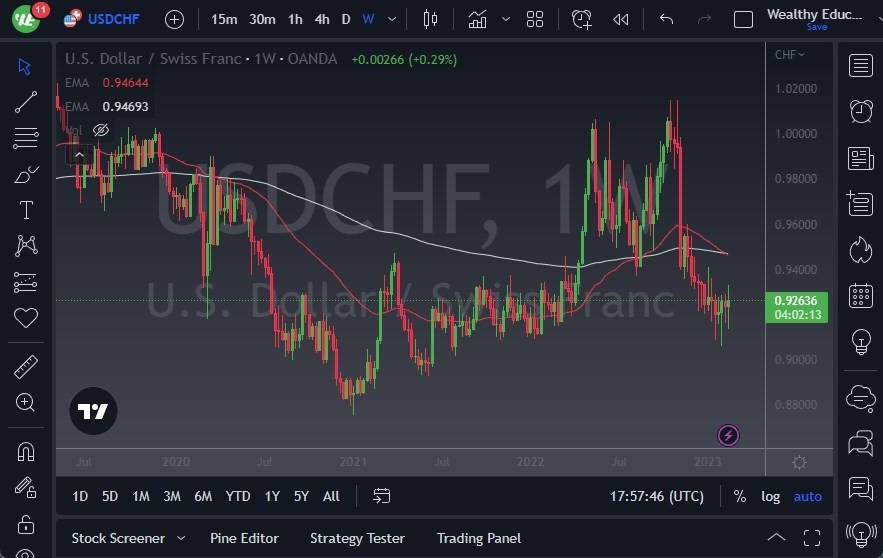
Task: Open the indicators and strategies dialog
Action: coord(478,20)
